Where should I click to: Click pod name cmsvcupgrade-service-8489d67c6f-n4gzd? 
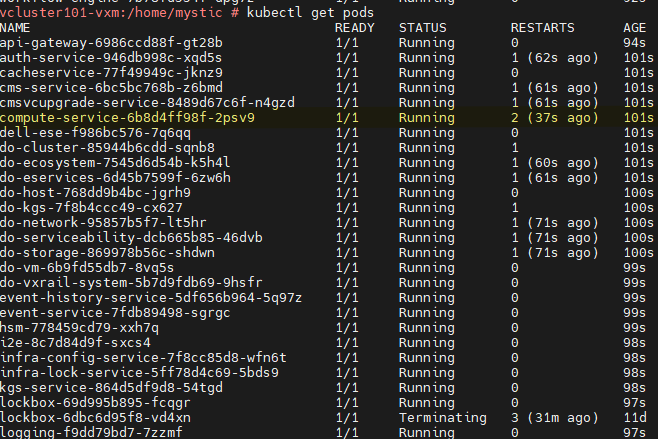[147, 103]
